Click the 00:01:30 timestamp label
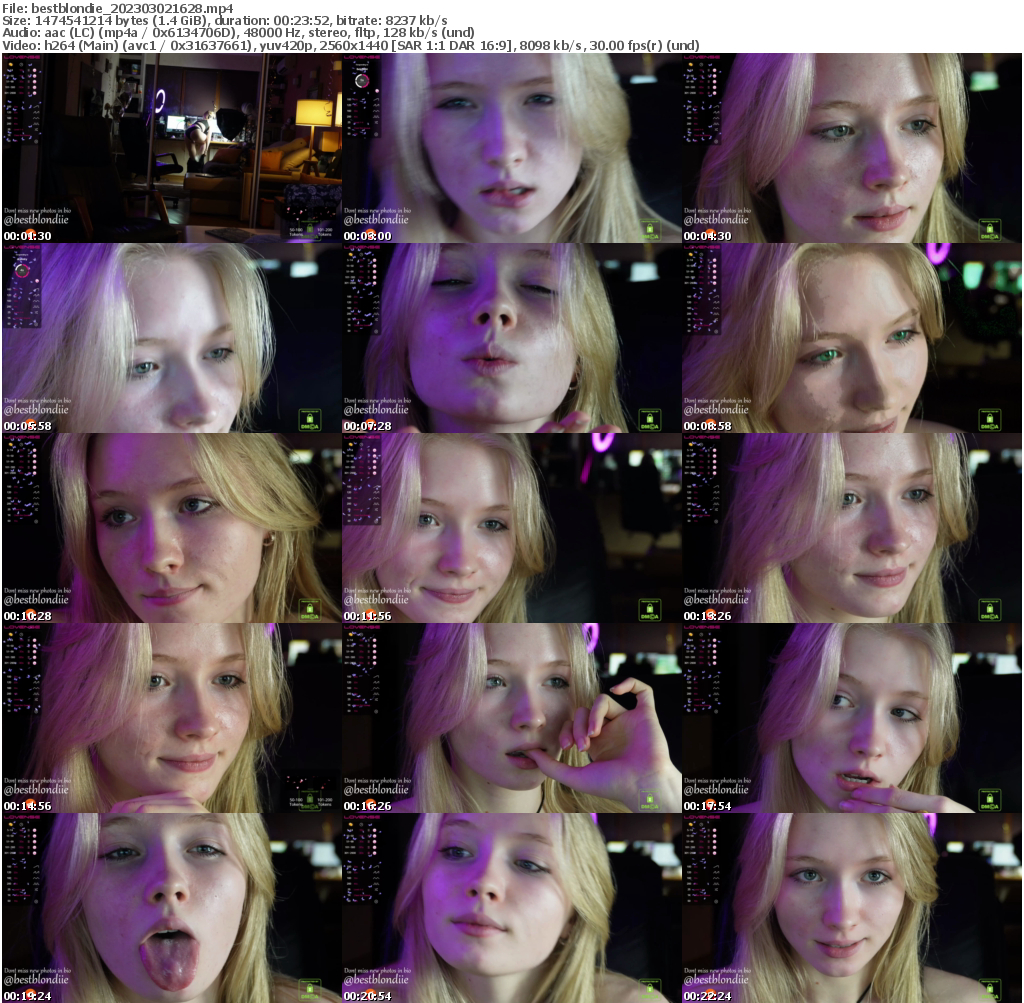This screenshot has width=1024, height=1003. tap(27, 236)
